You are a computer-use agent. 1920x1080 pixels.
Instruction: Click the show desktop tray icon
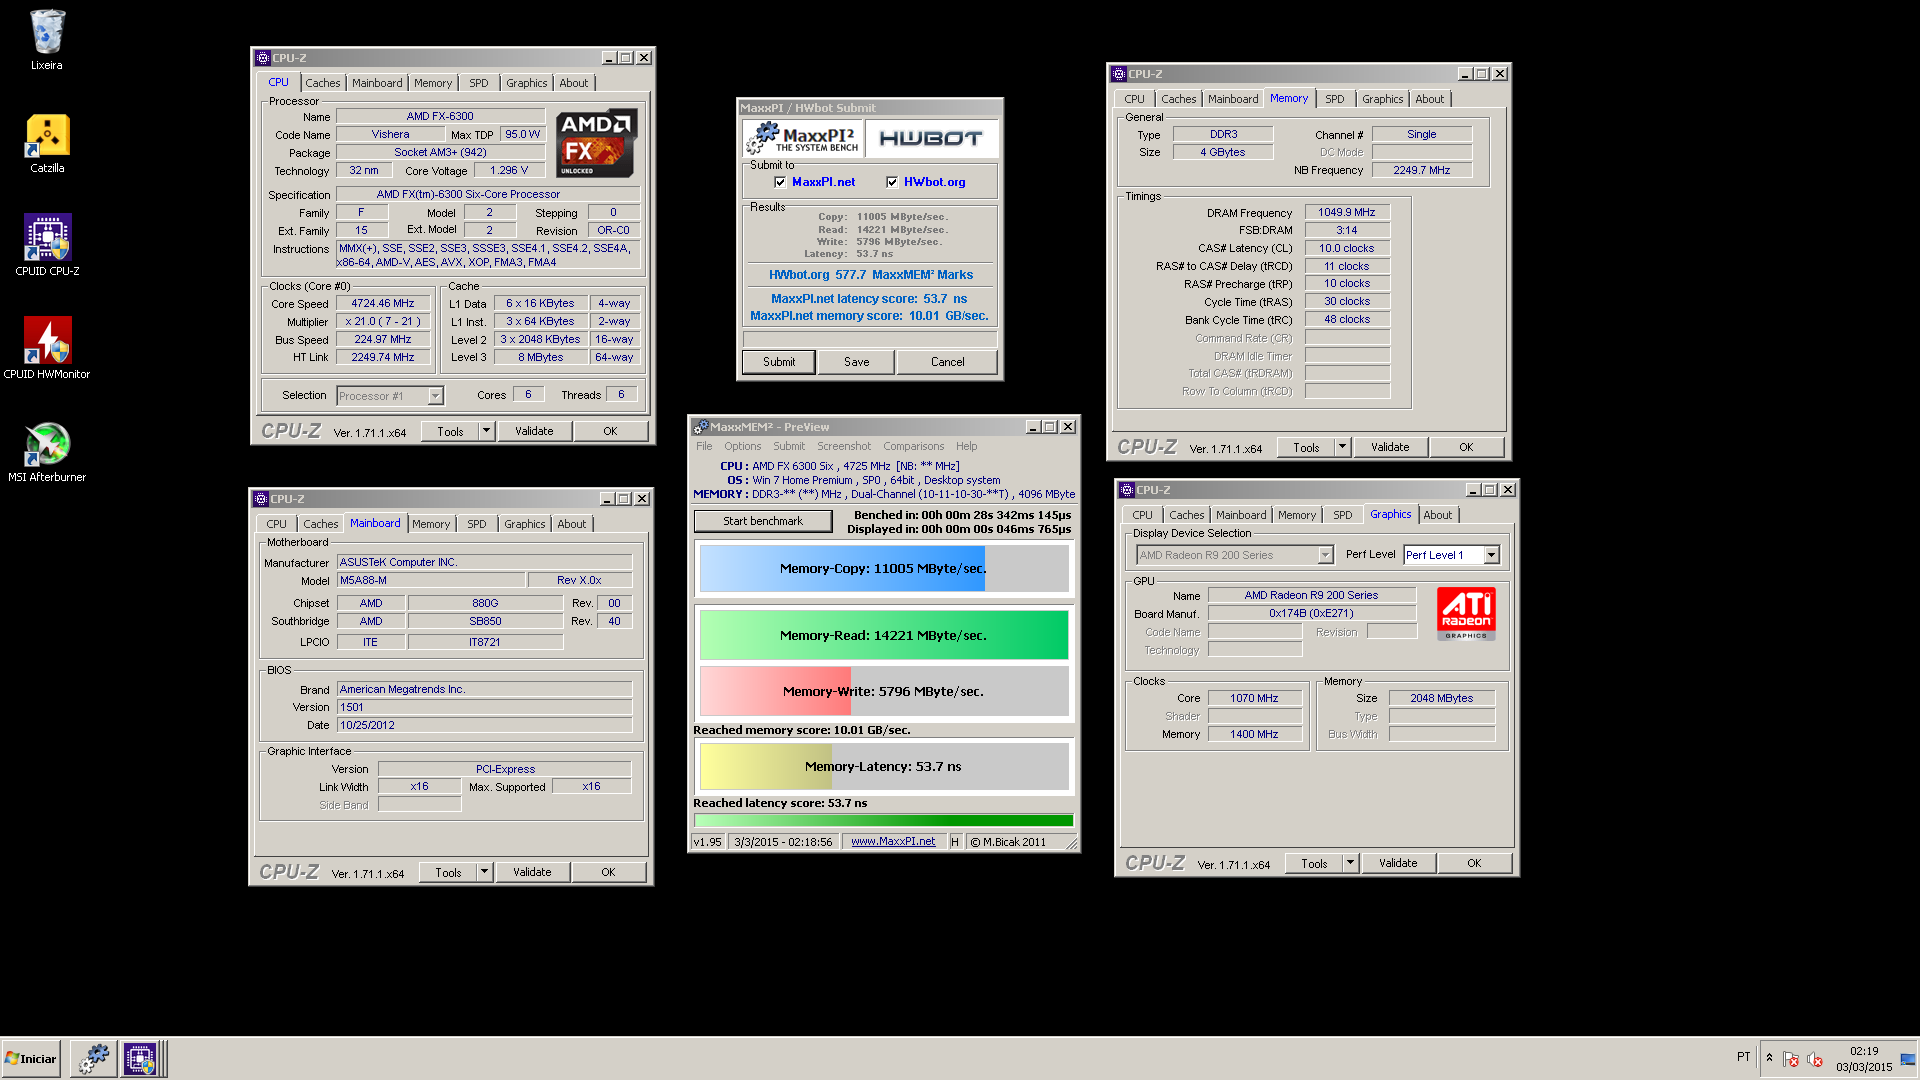point(1908,1059)
